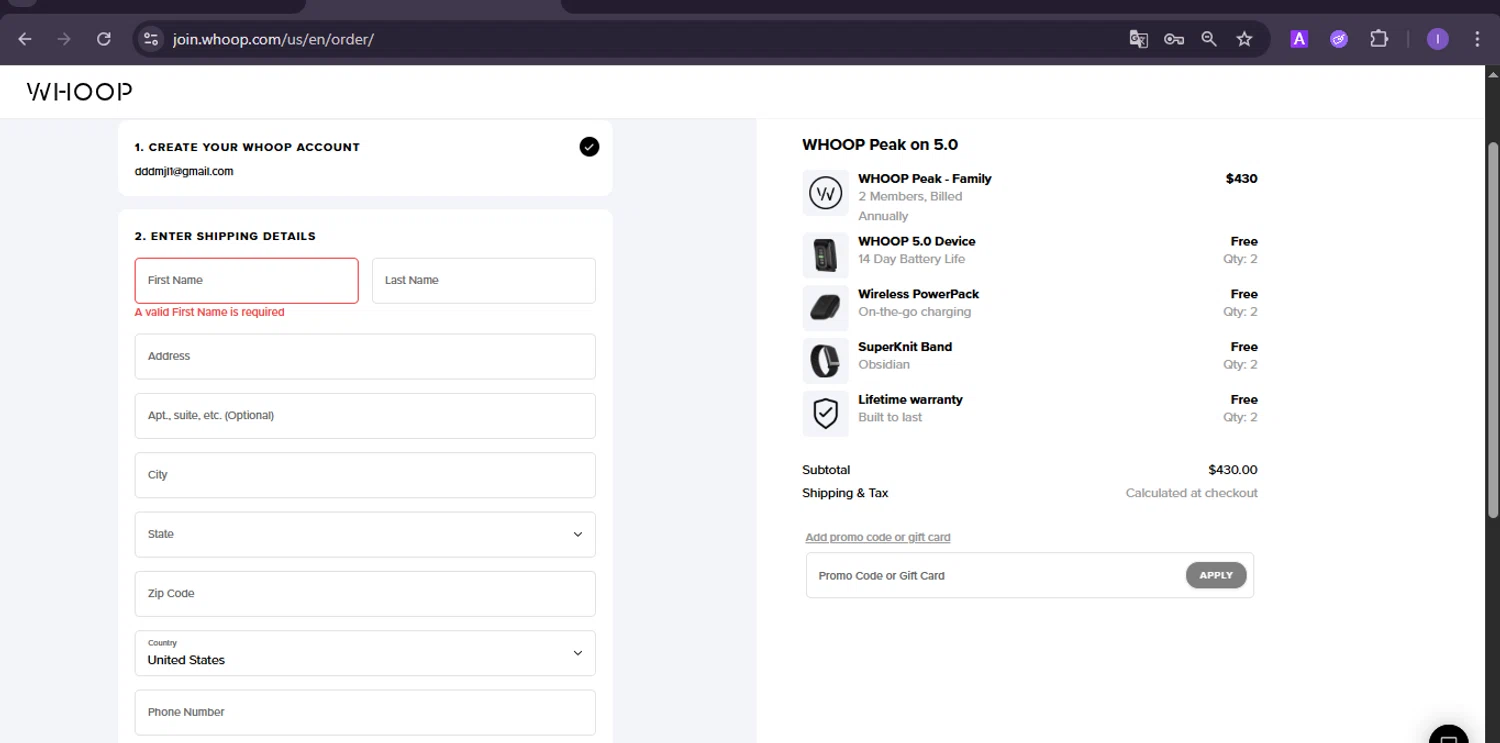Click the Wireless PowerPack thumbnail
Viewport: 1500px width, 743px height.
[x=825, y=308]
